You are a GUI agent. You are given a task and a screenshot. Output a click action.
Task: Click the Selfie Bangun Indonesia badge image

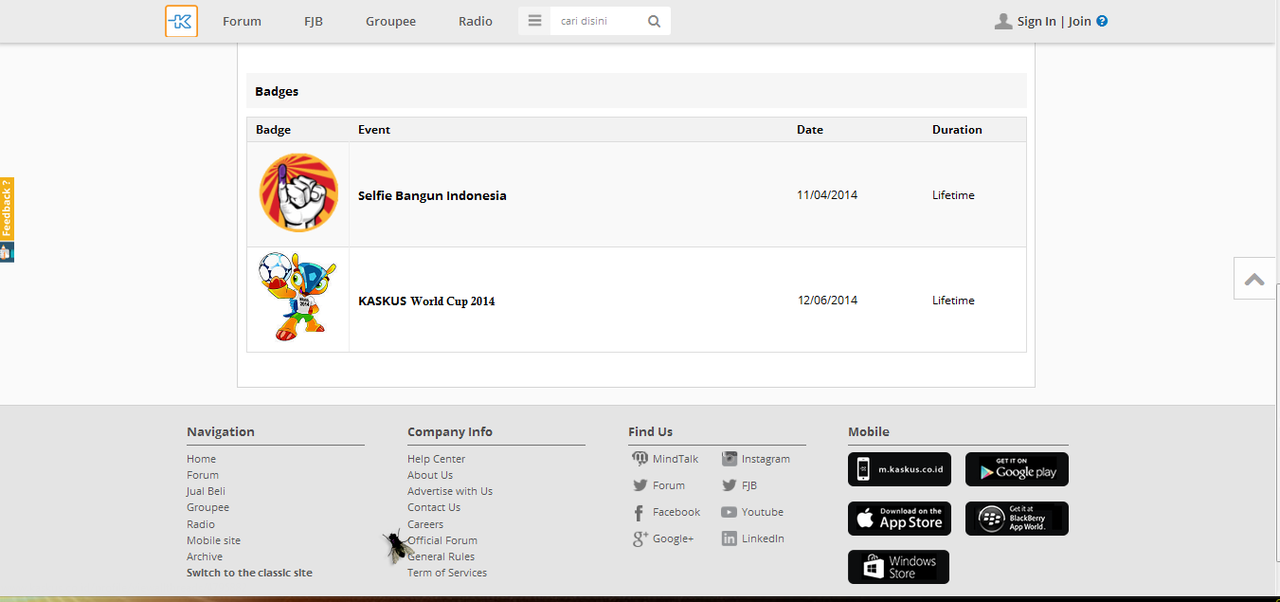298,193
